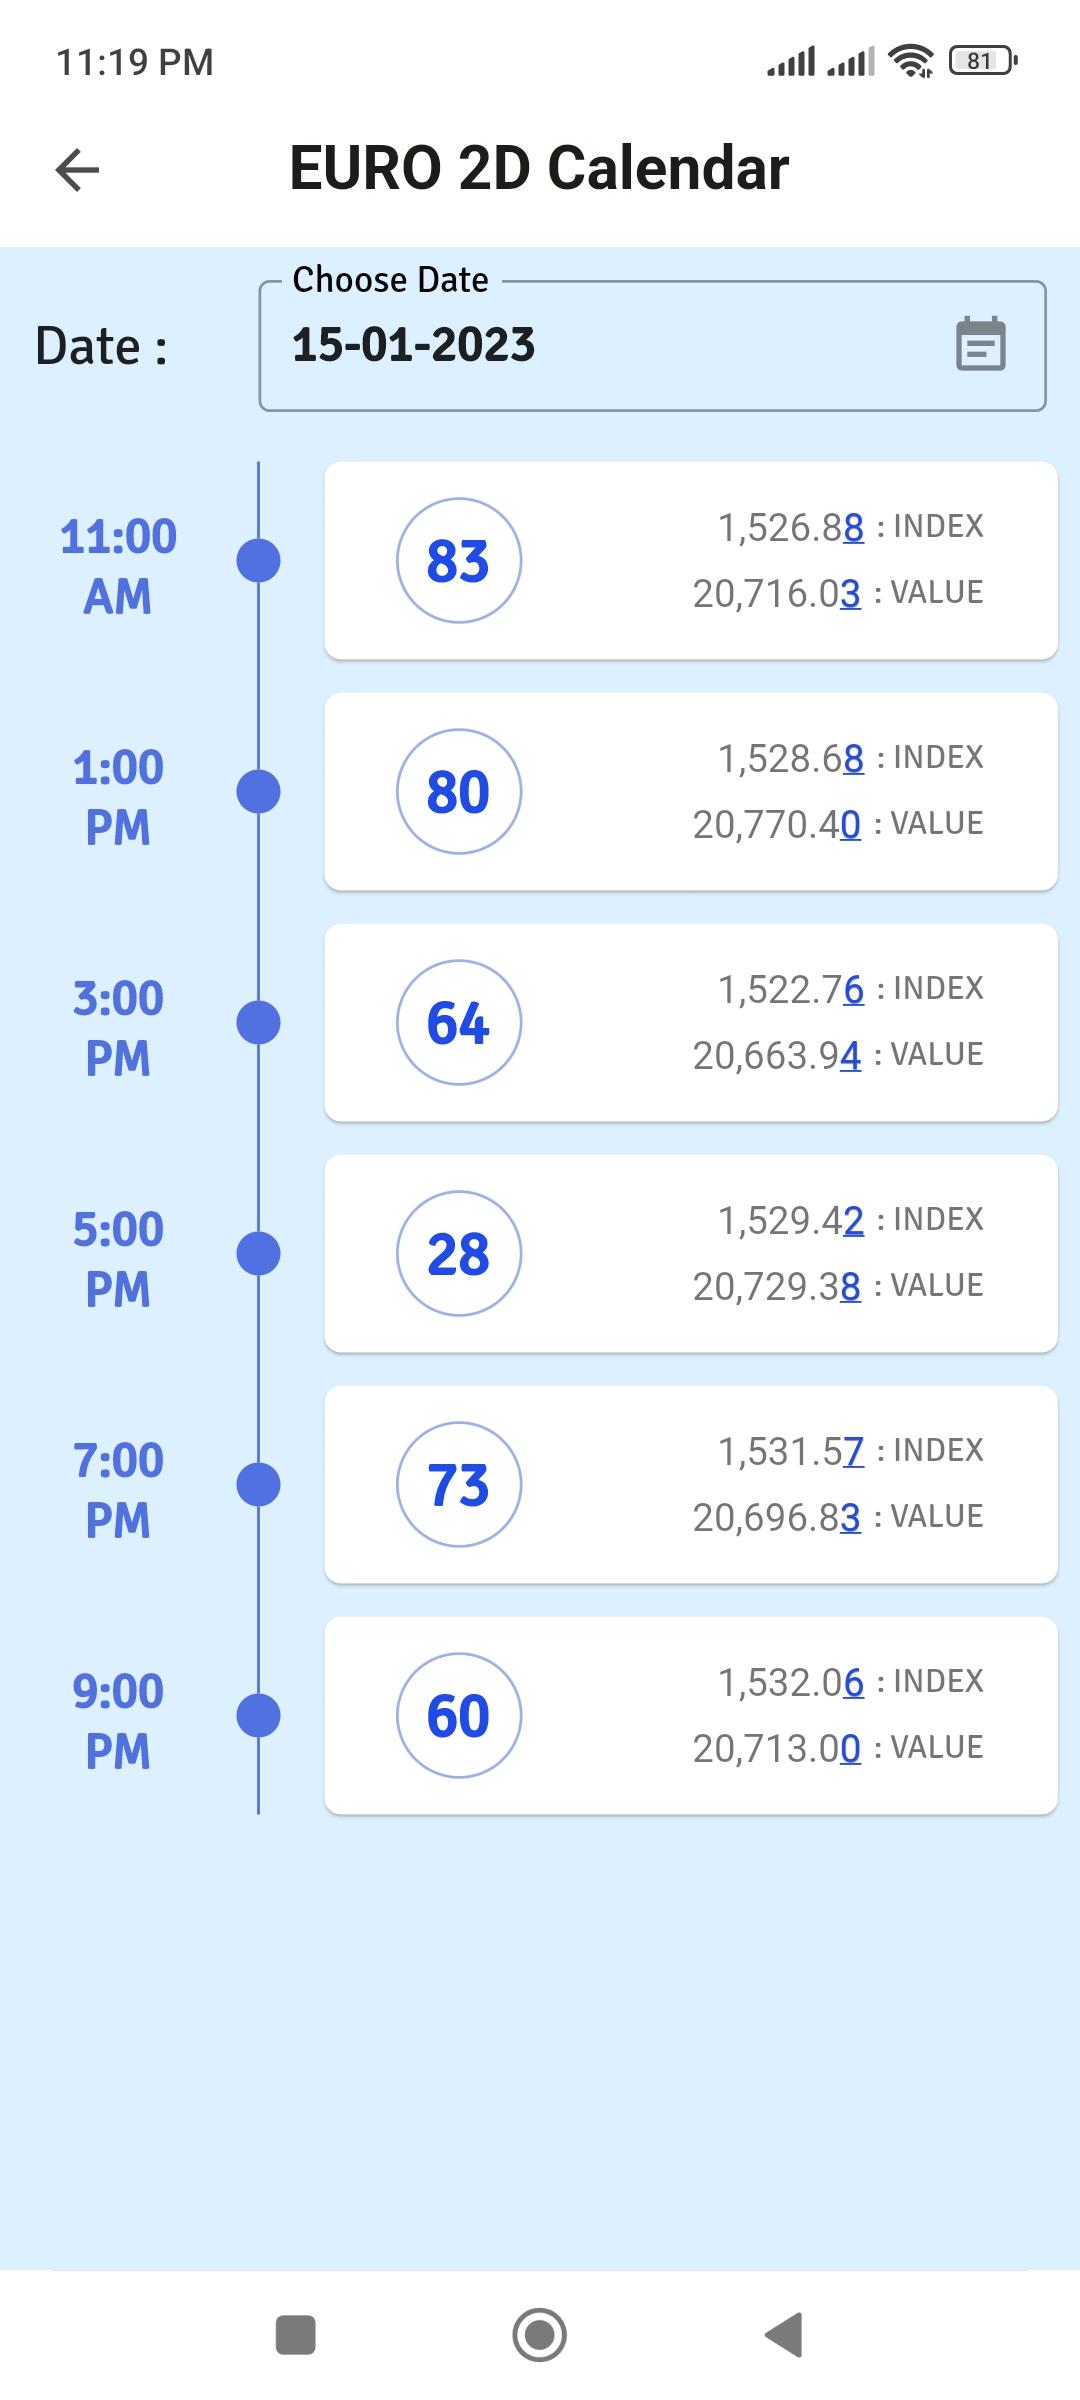Tap the Wi-Fi status icon
Viewport: 1080px width, 2400px height.
tap(911, 61)
